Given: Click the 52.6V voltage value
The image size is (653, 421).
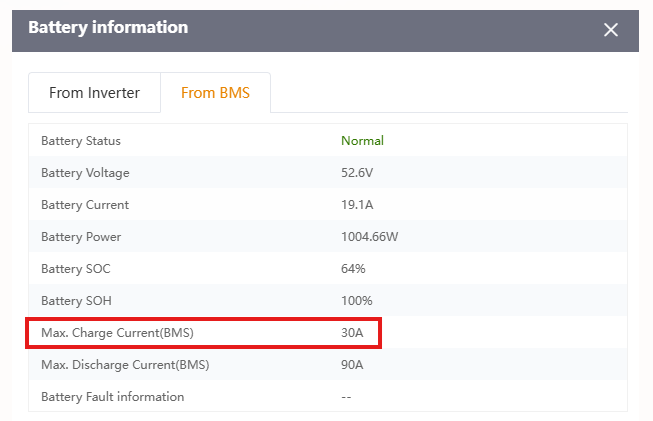Looking at the screenshot, I should (x=357, y=173).
